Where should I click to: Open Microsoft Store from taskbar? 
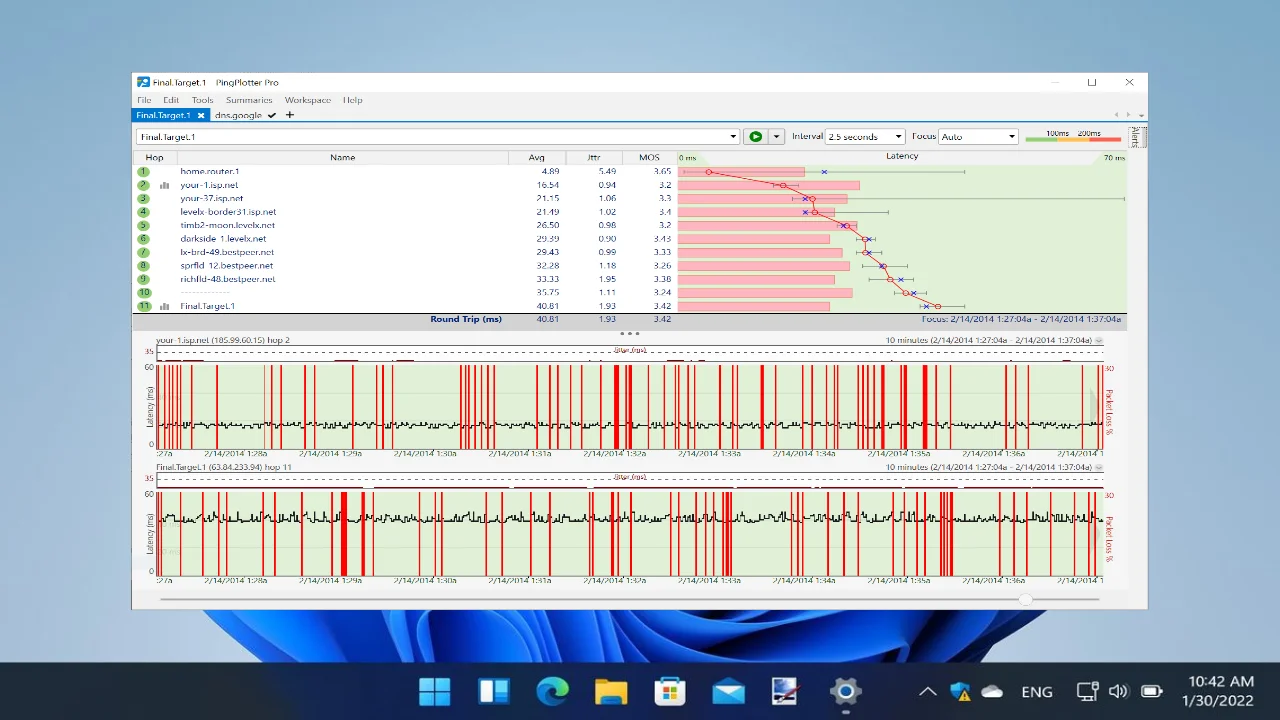669,691
